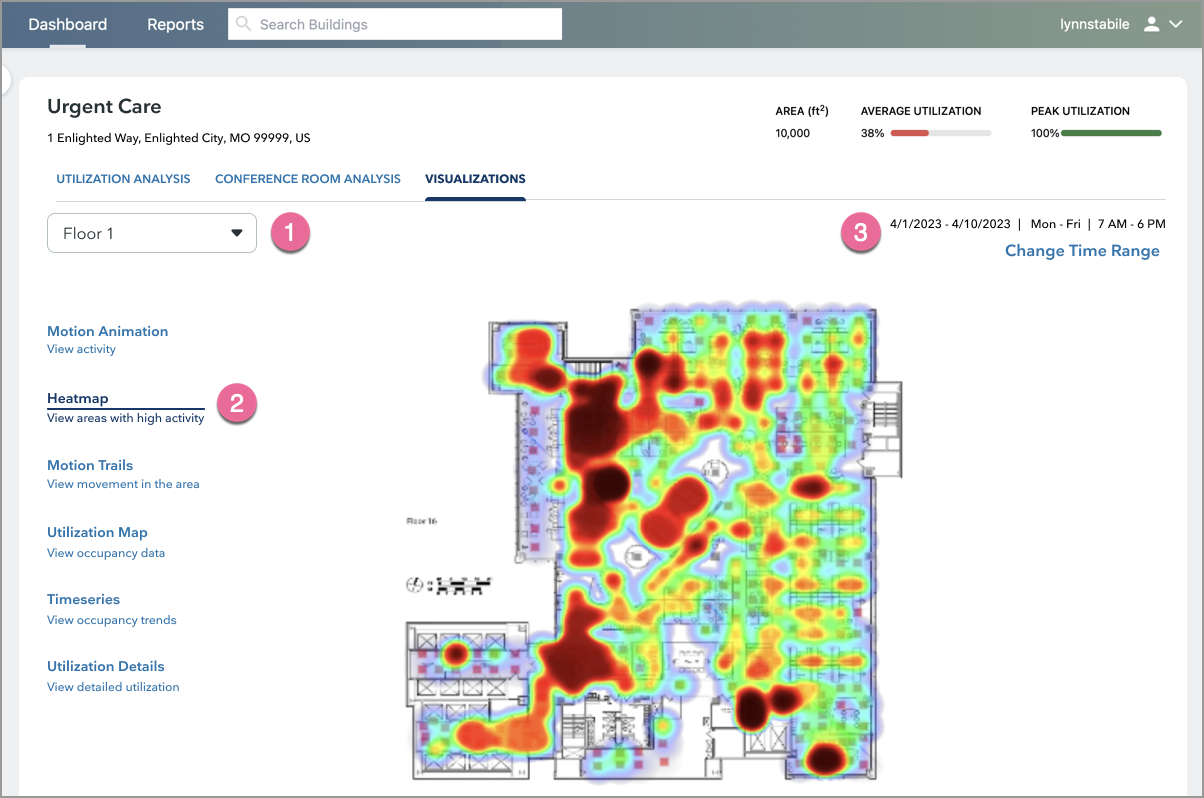View the Timeseries occupancy trends
1204x798 pixels.
click(83, 599)
